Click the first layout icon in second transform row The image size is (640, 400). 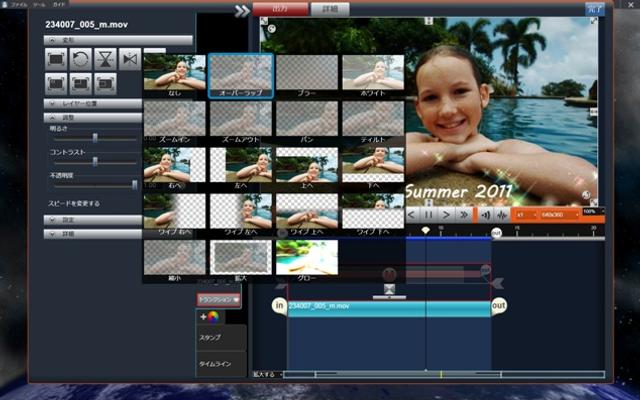tap(56, 84)
